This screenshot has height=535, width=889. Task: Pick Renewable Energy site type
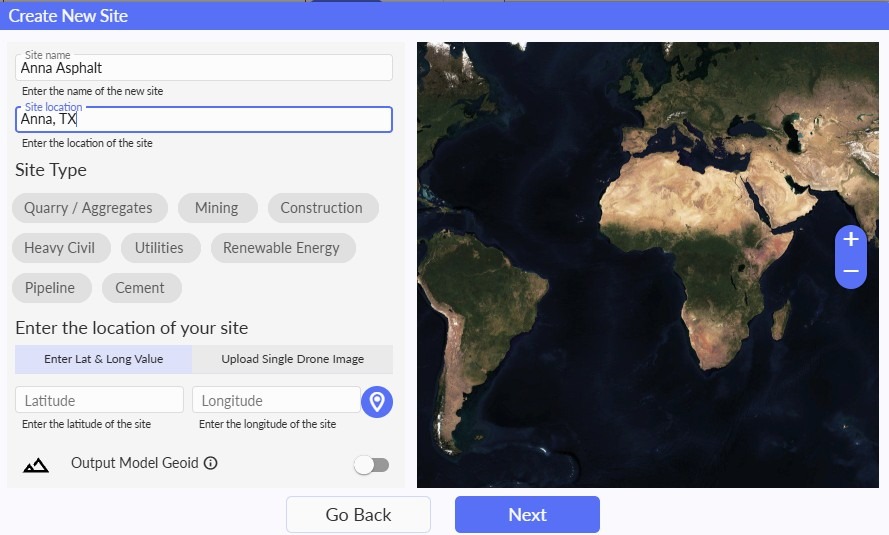coord(282,248)
